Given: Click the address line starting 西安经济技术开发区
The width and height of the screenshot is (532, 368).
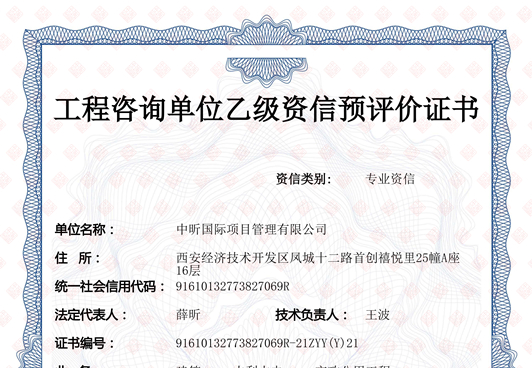Looking at the screenshot, I should point(318,258).
